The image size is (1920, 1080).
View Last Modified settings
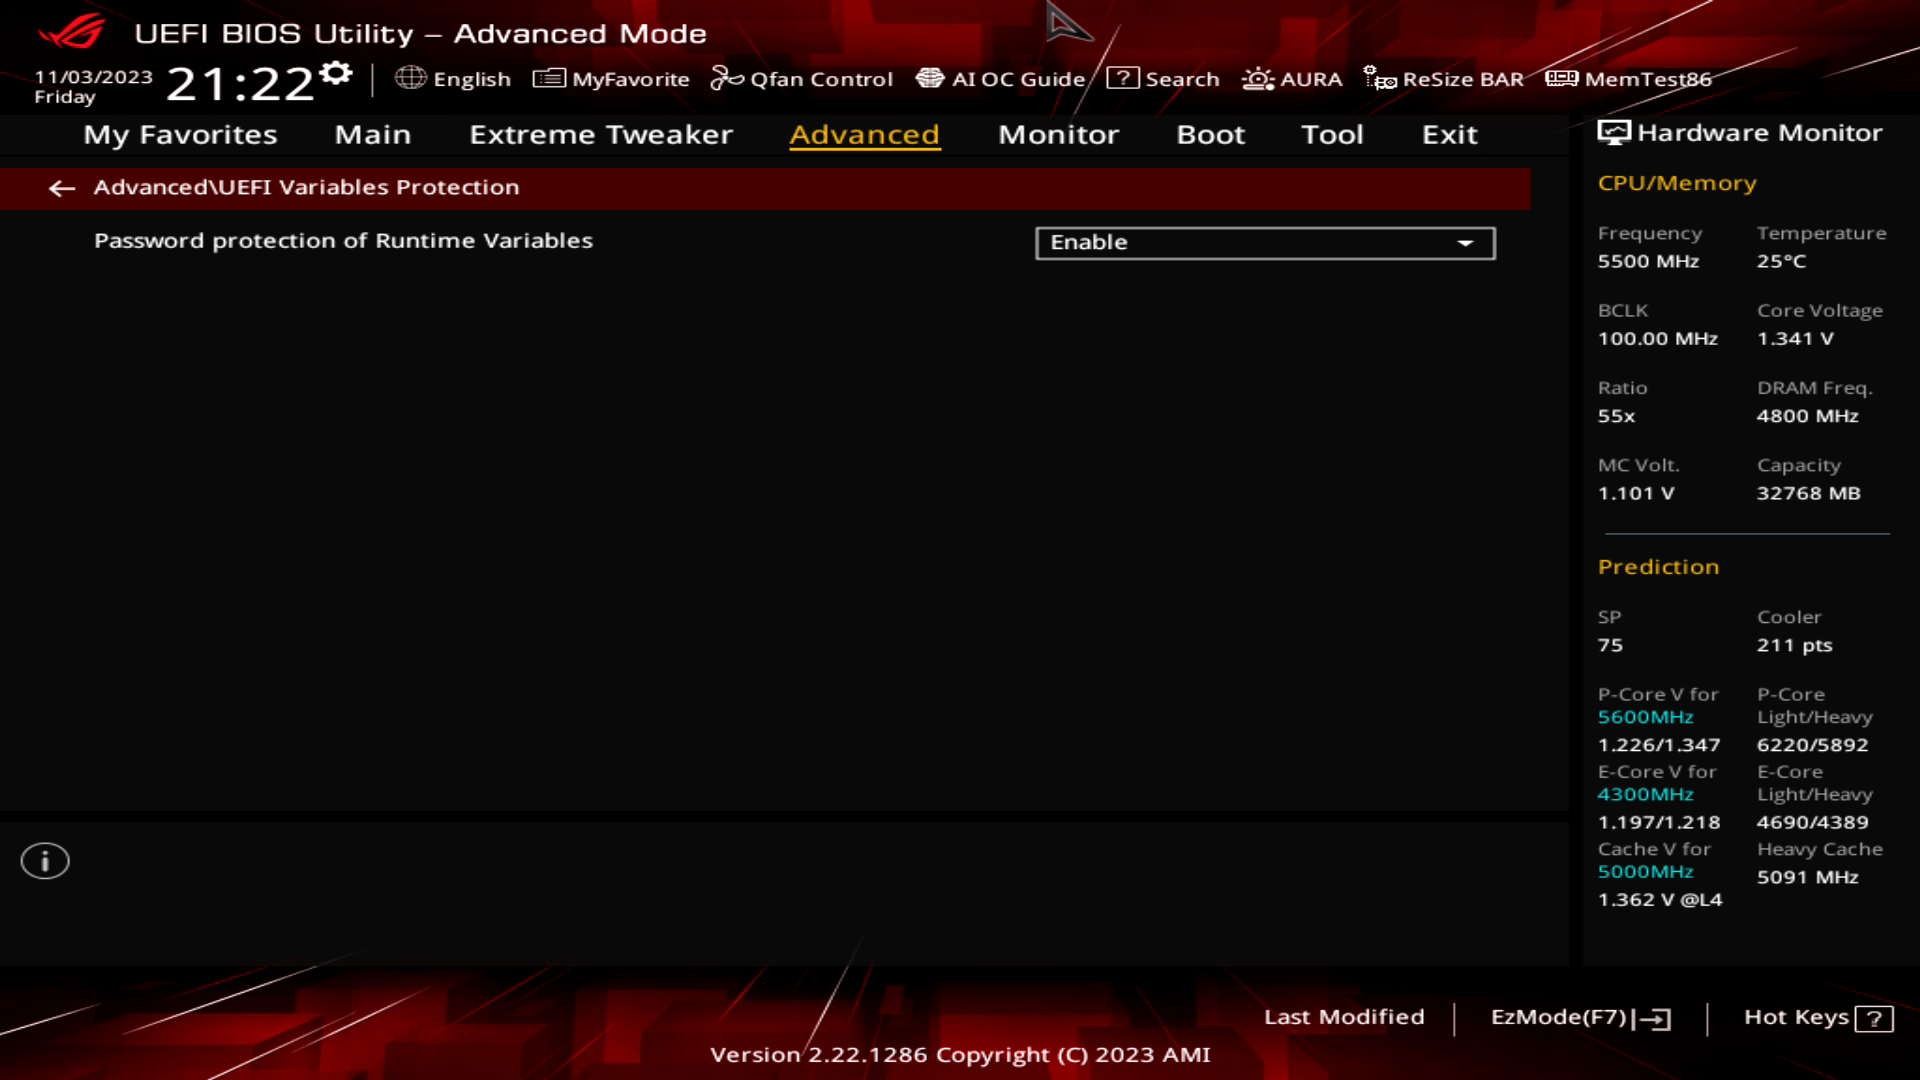(x=1344, y=1017)
